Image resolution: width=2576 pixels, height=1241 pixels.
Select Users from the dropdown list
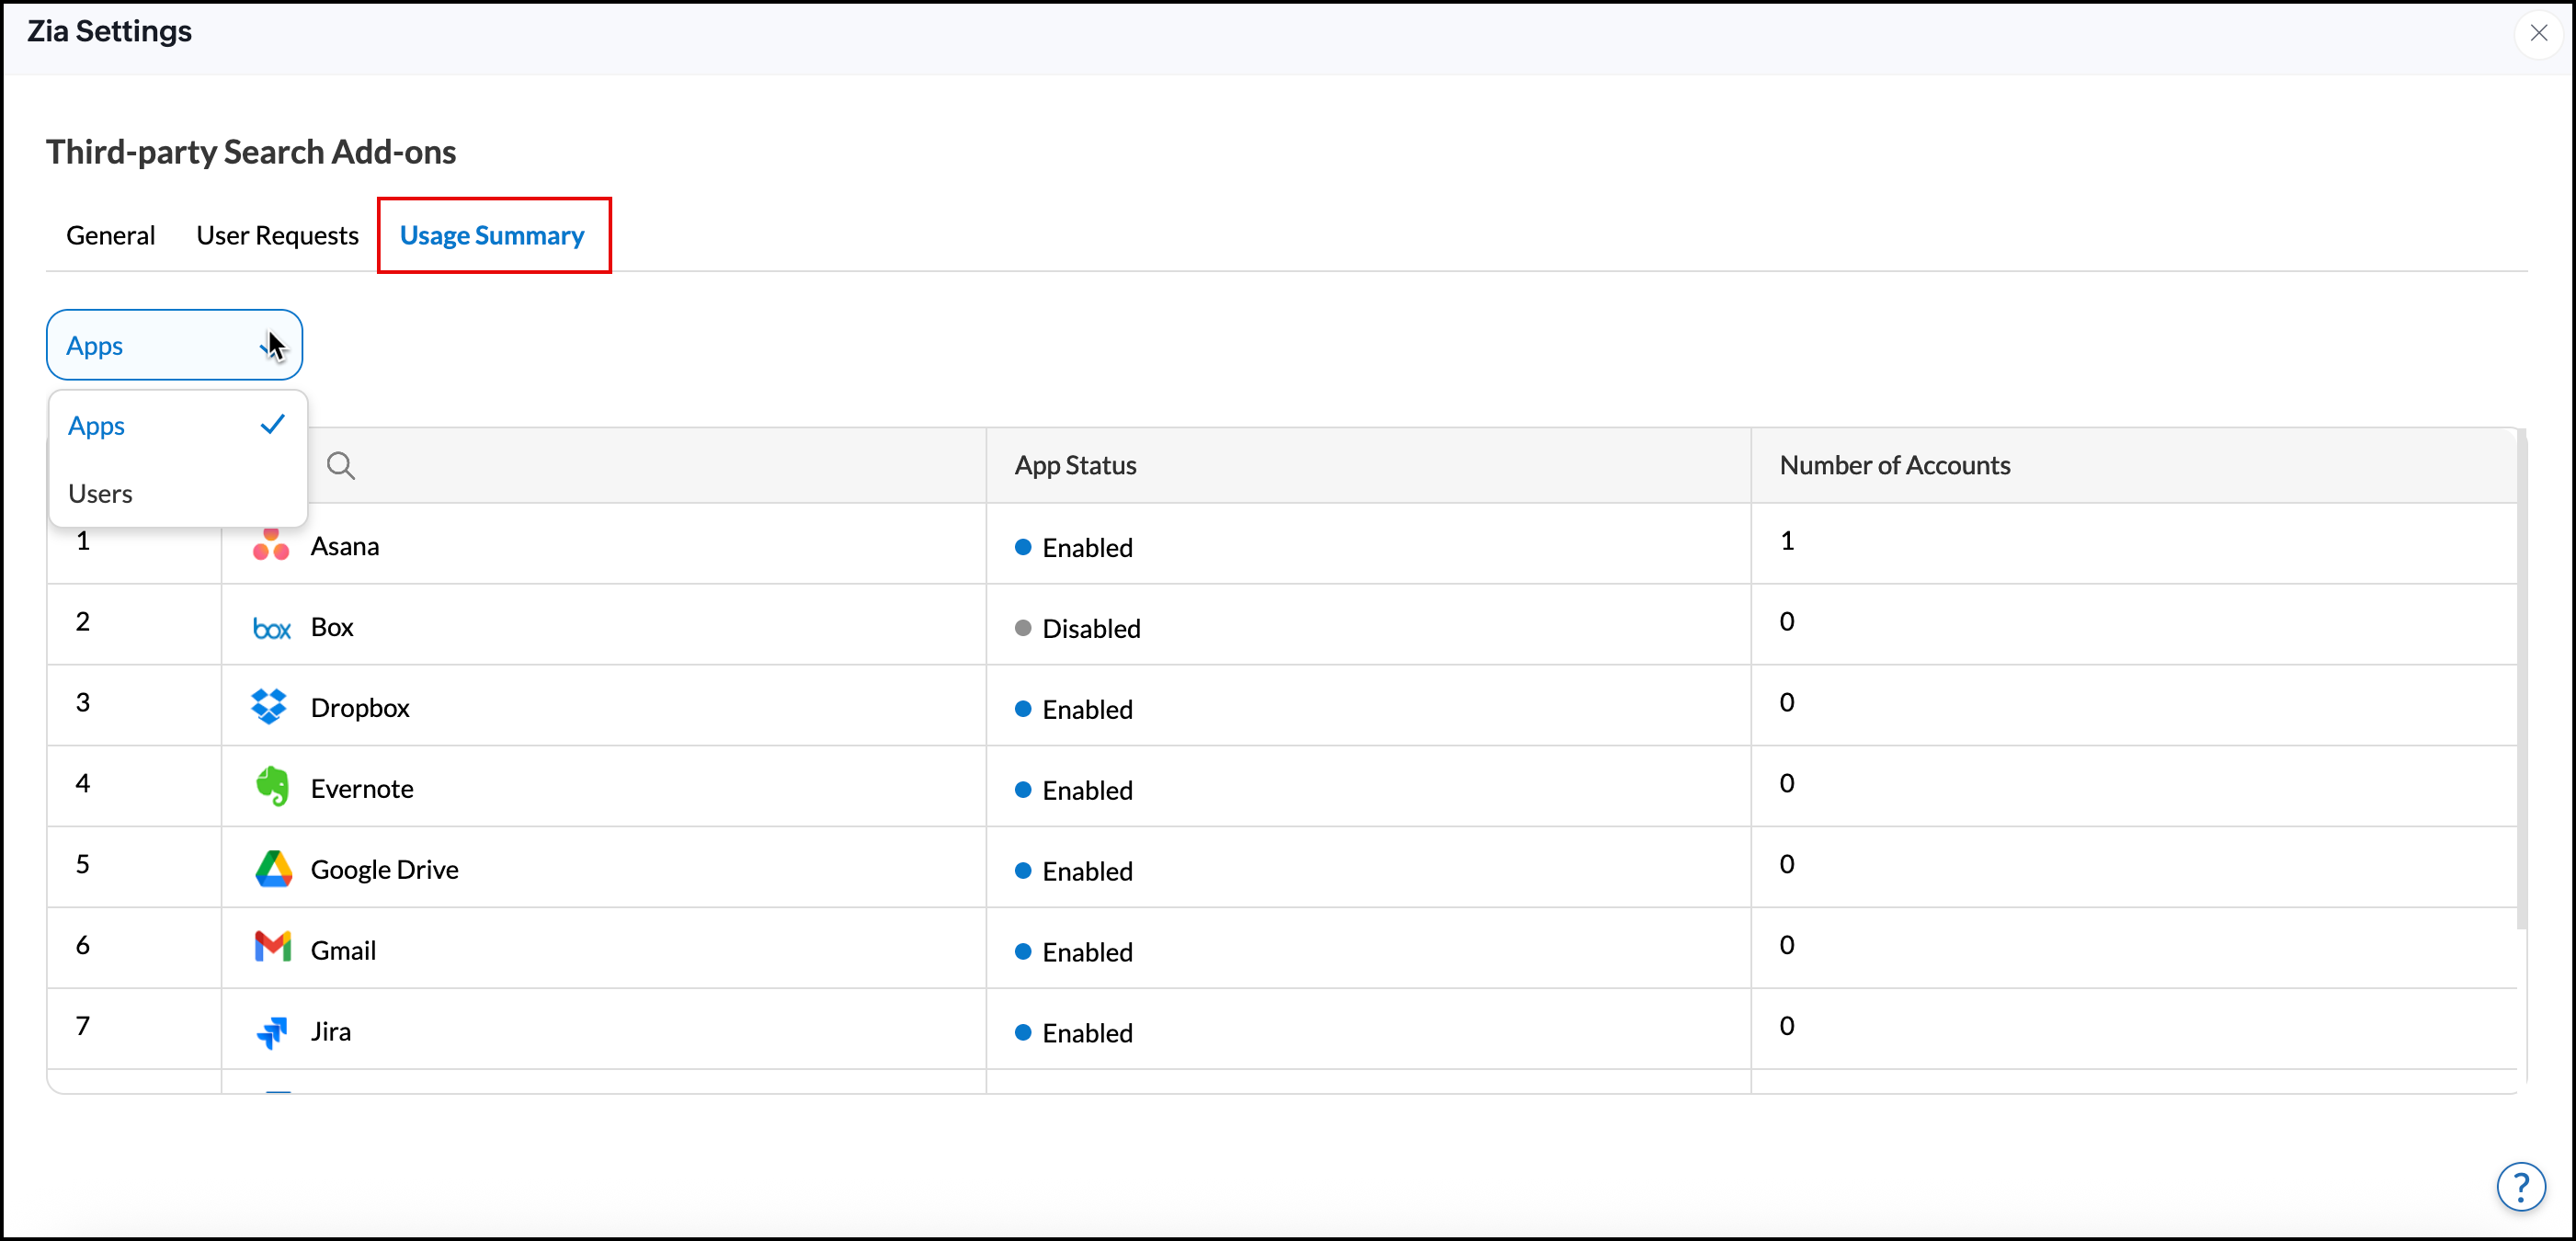tap(100, 494)
